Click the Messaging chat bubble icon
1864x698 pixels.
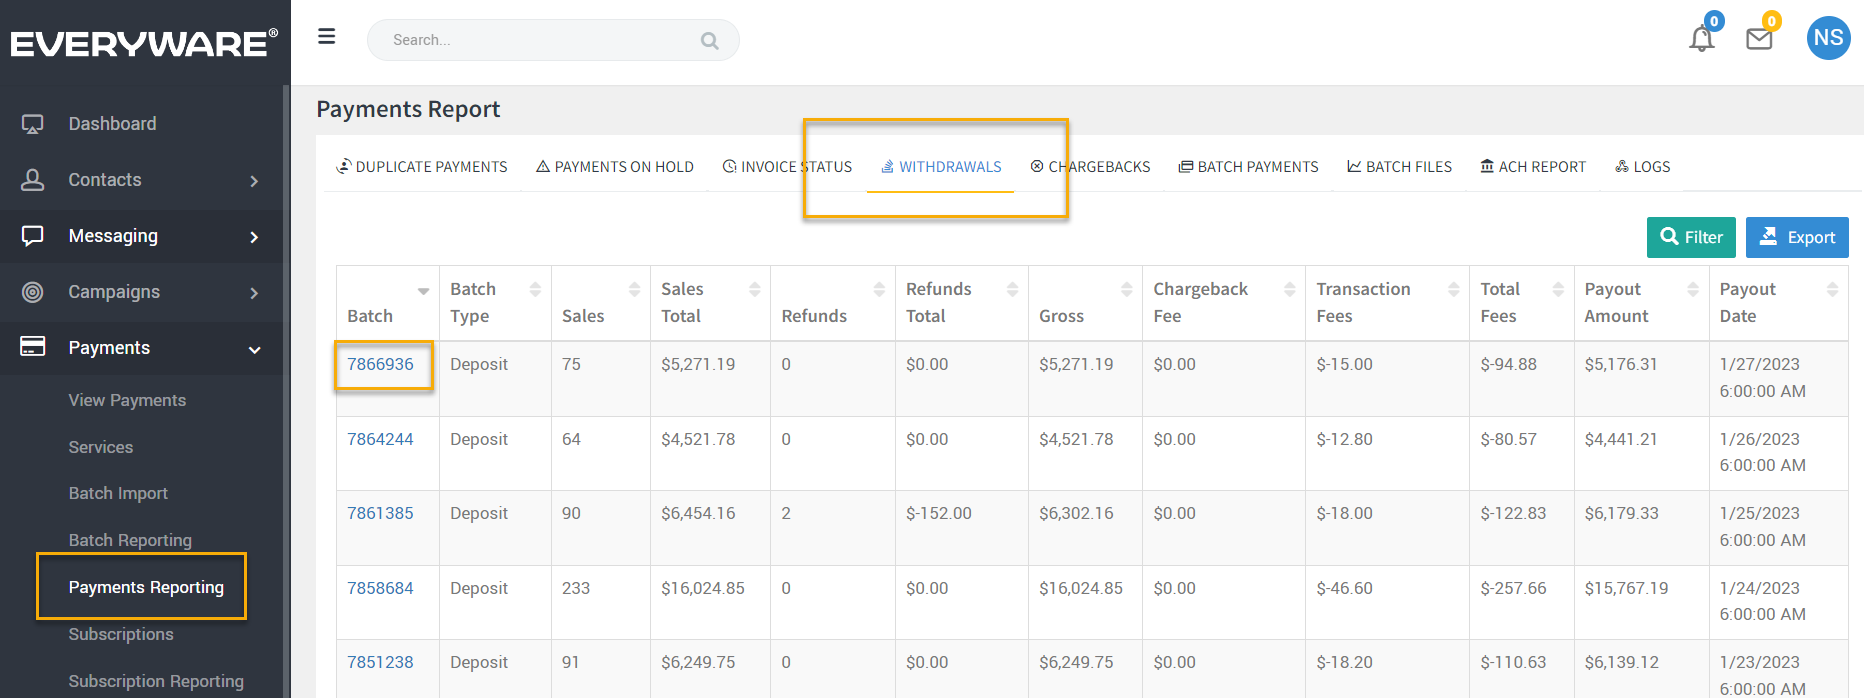click(x=33, y=236)
